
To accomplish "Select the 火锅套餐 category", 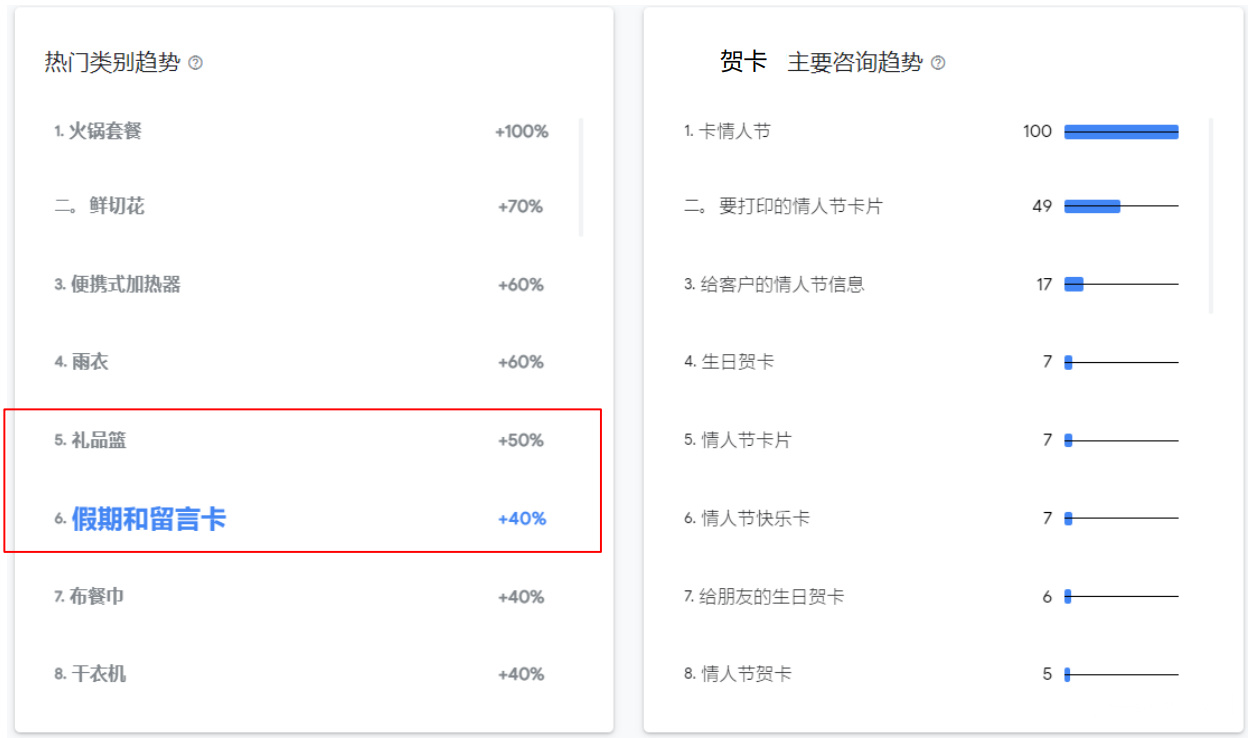I will (105, 131).
